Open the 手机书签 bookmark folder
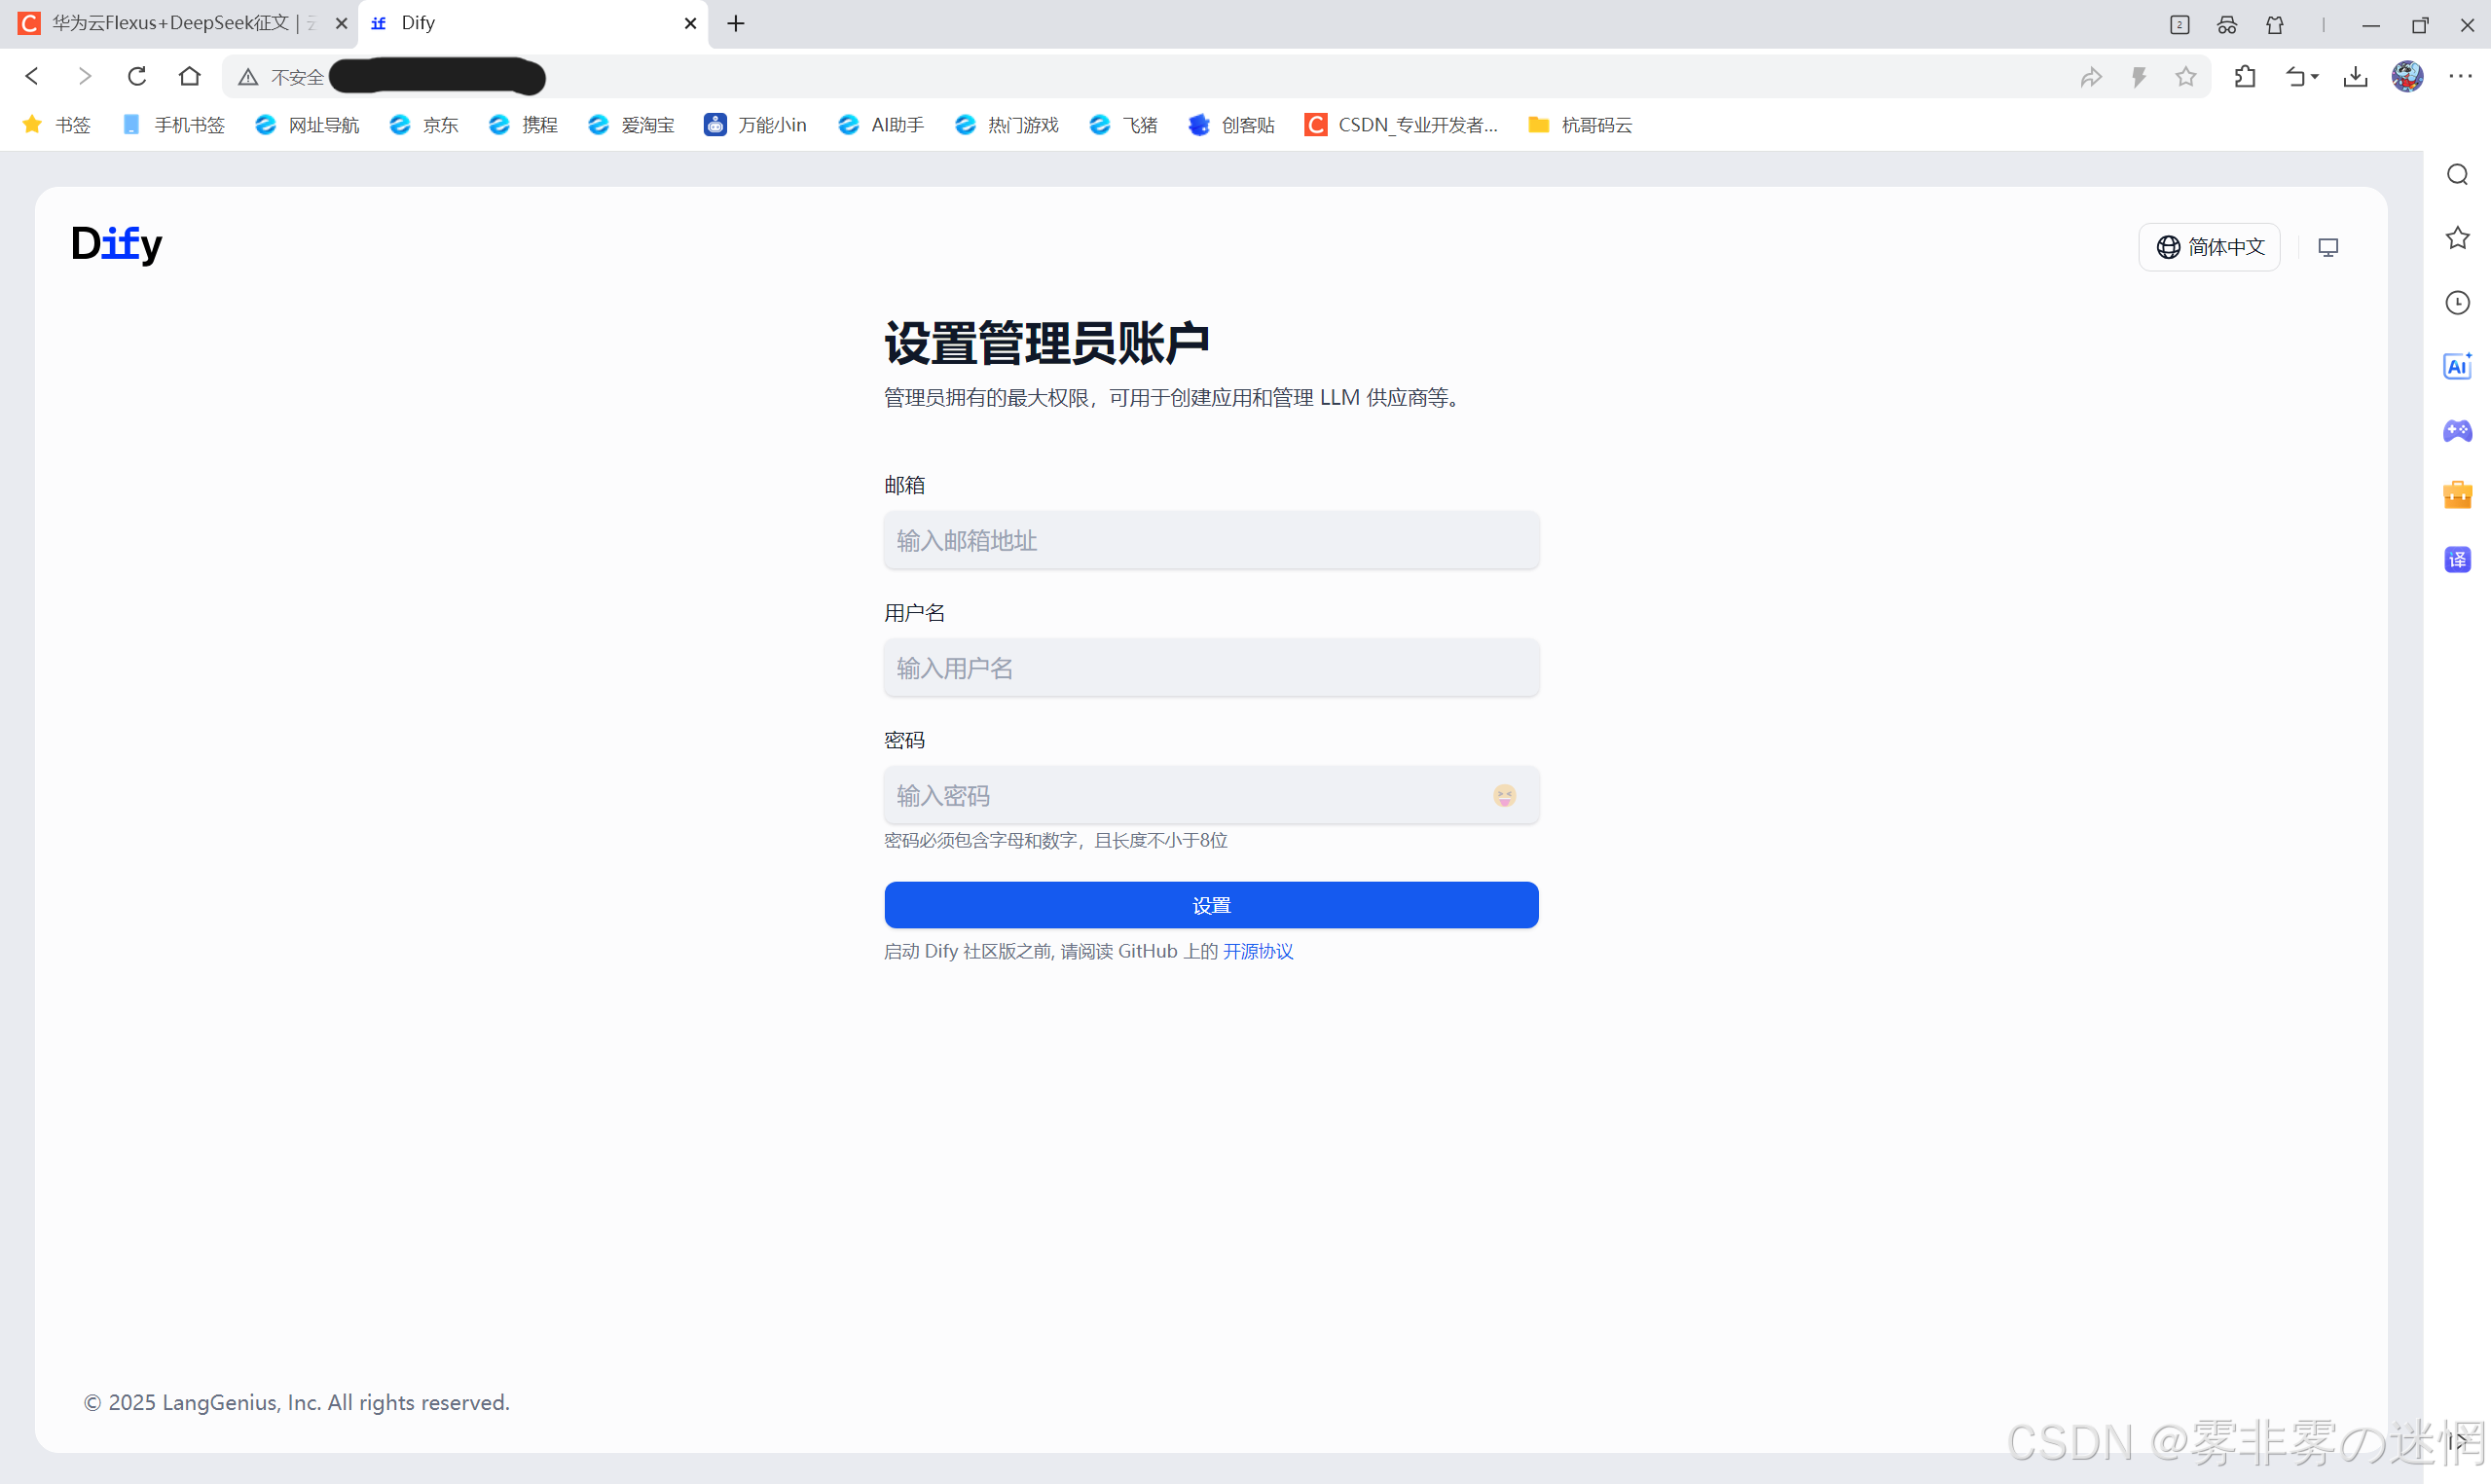This screenshot has height=1484, width=2491. pos(174,125)
